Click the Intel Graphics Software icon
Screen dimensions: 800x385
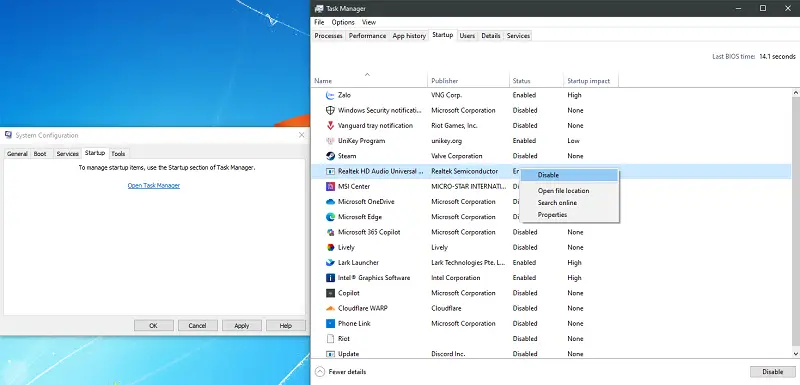330,278
